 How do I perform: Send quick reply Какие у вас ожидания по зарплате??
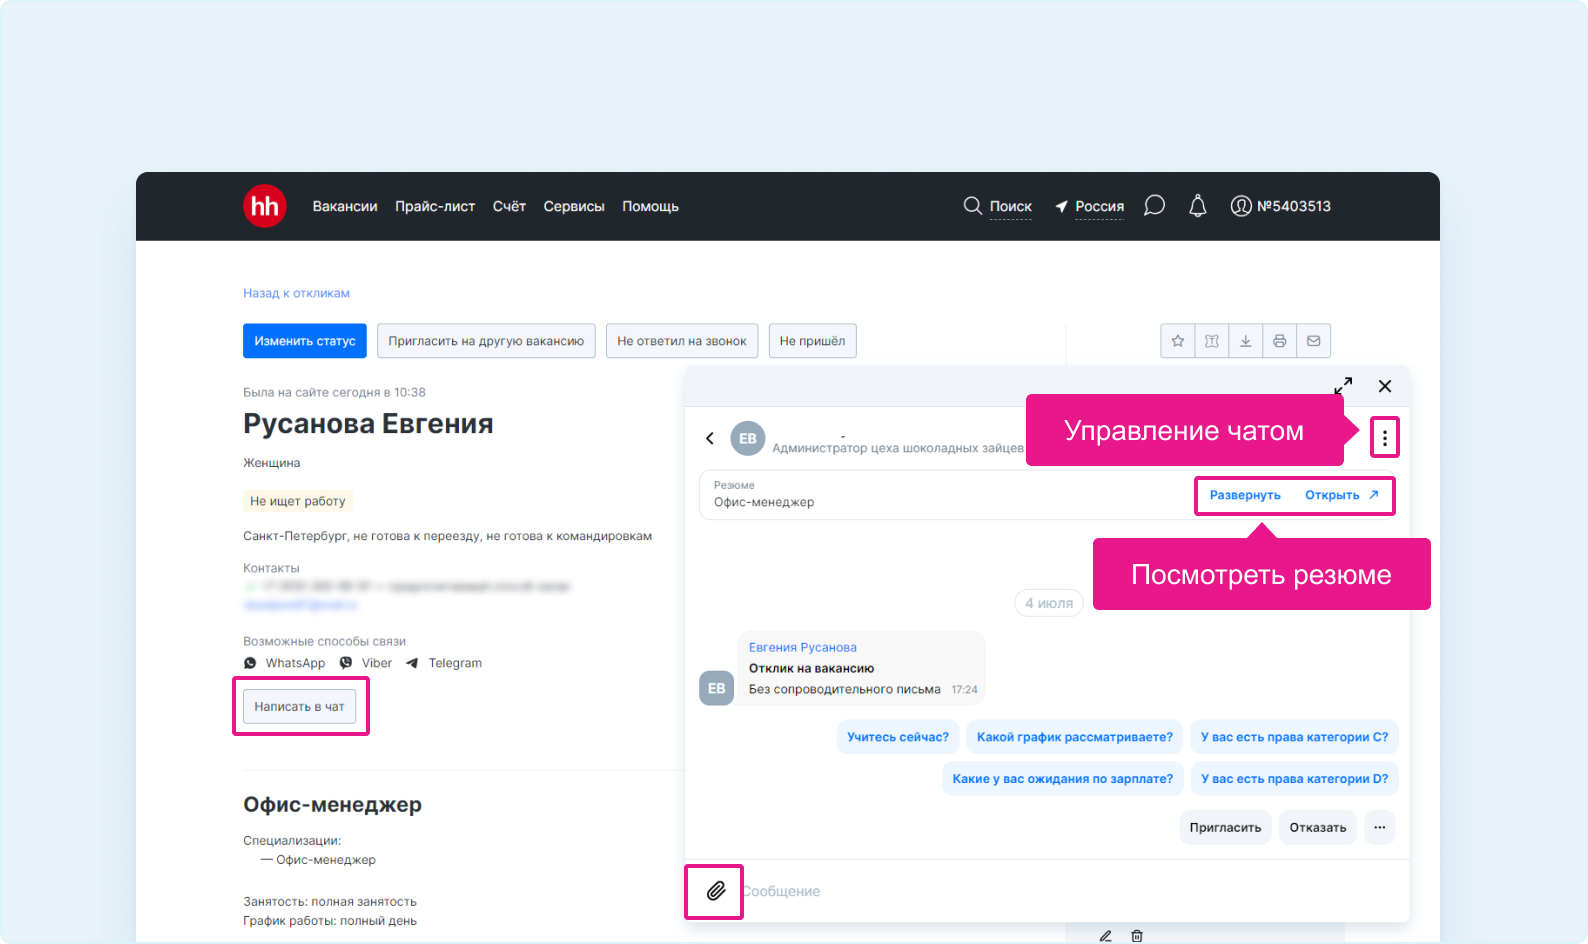pos(1063,779)
